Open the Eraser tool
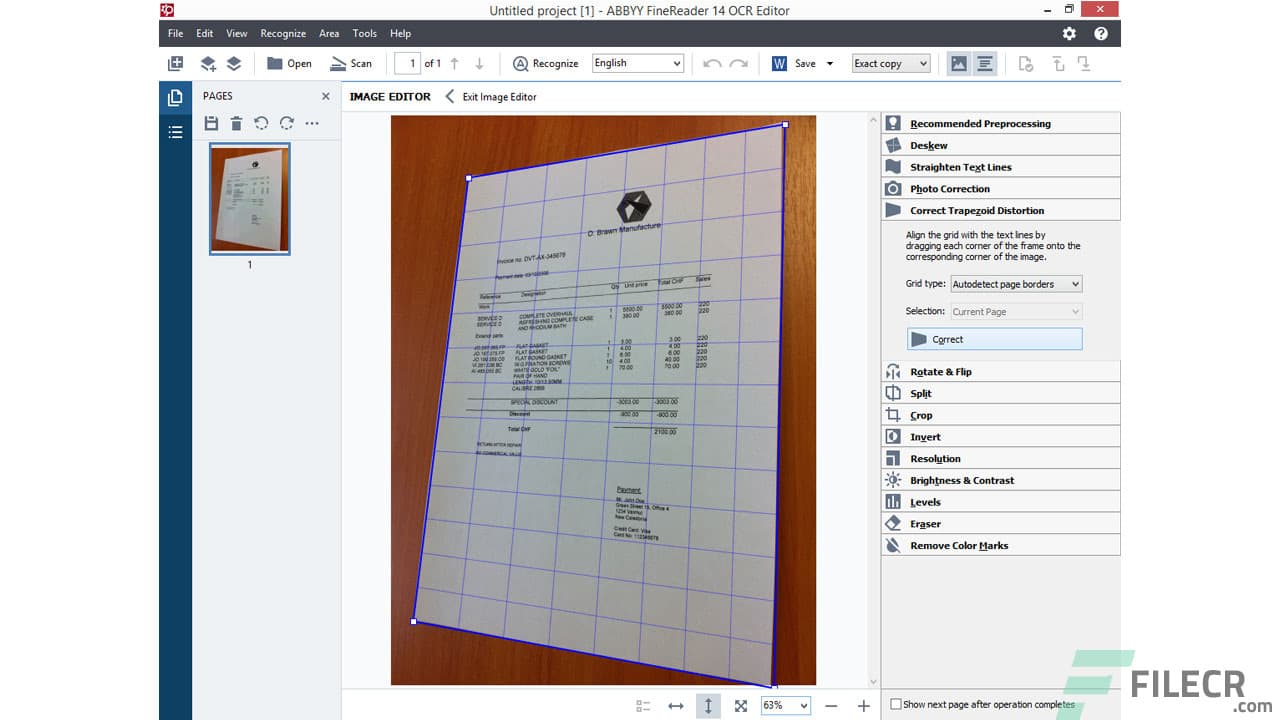This screenshot has width=1280, height=720. [924, 523]
